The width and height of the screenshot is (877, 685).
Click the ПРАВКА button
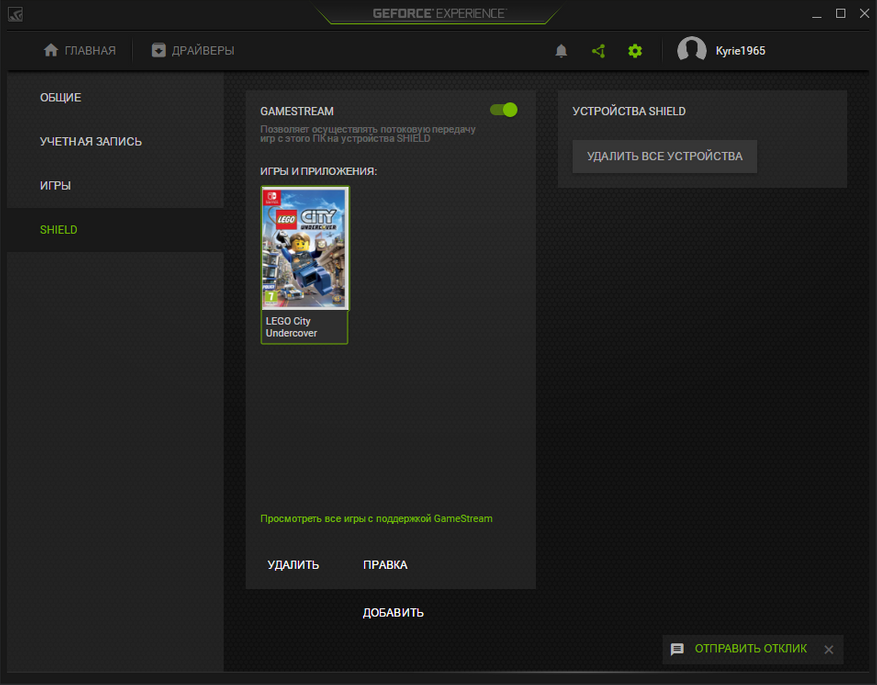click(385, 565)
